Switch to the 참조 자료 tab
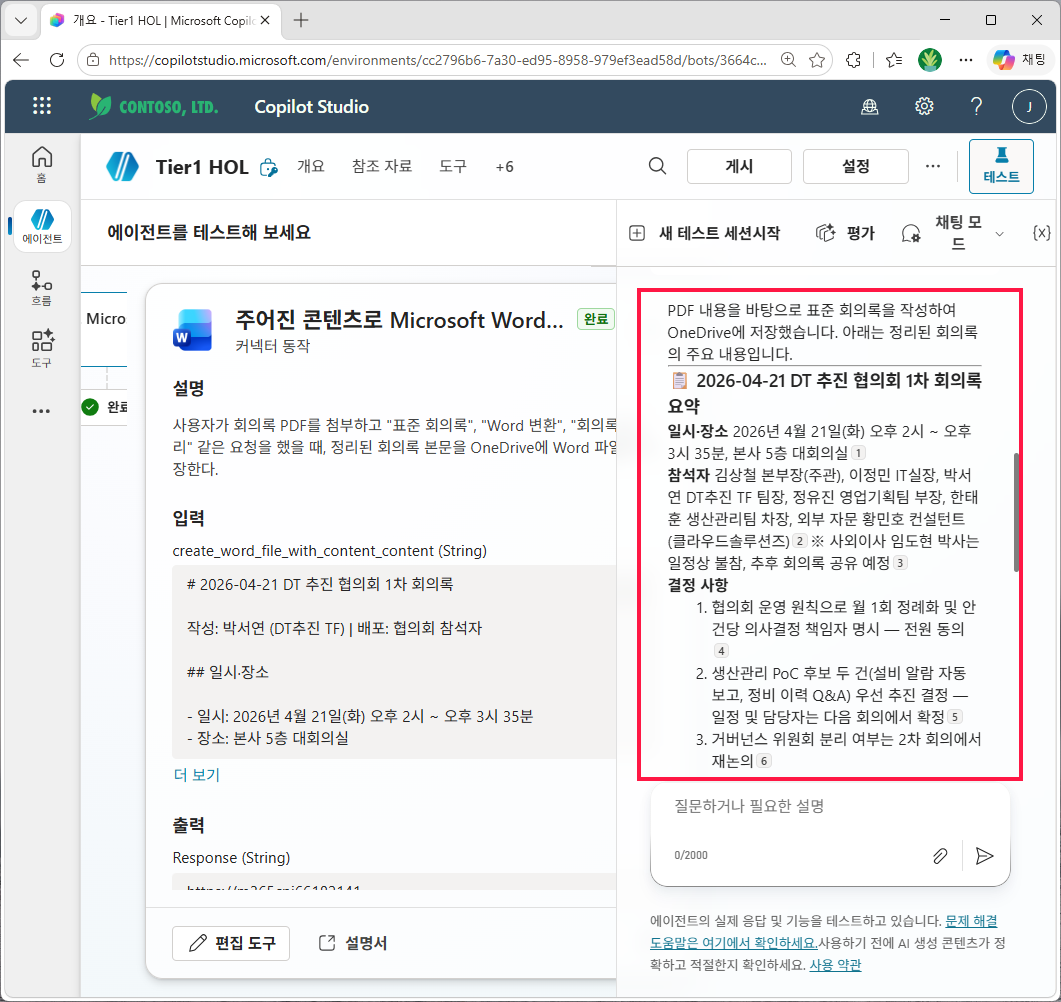This screenshot has width=1061, height=1002. click(x=382, y=166)
